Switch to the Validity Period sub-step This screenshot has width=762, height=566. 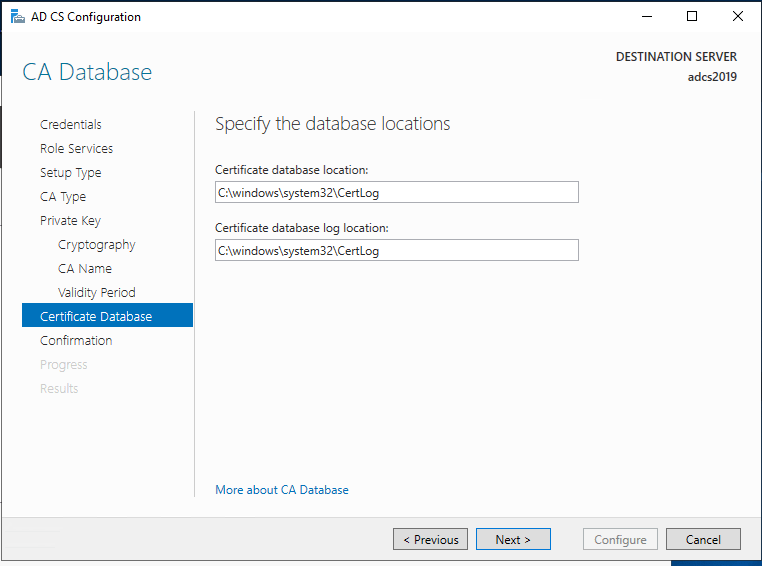[96, 293]
